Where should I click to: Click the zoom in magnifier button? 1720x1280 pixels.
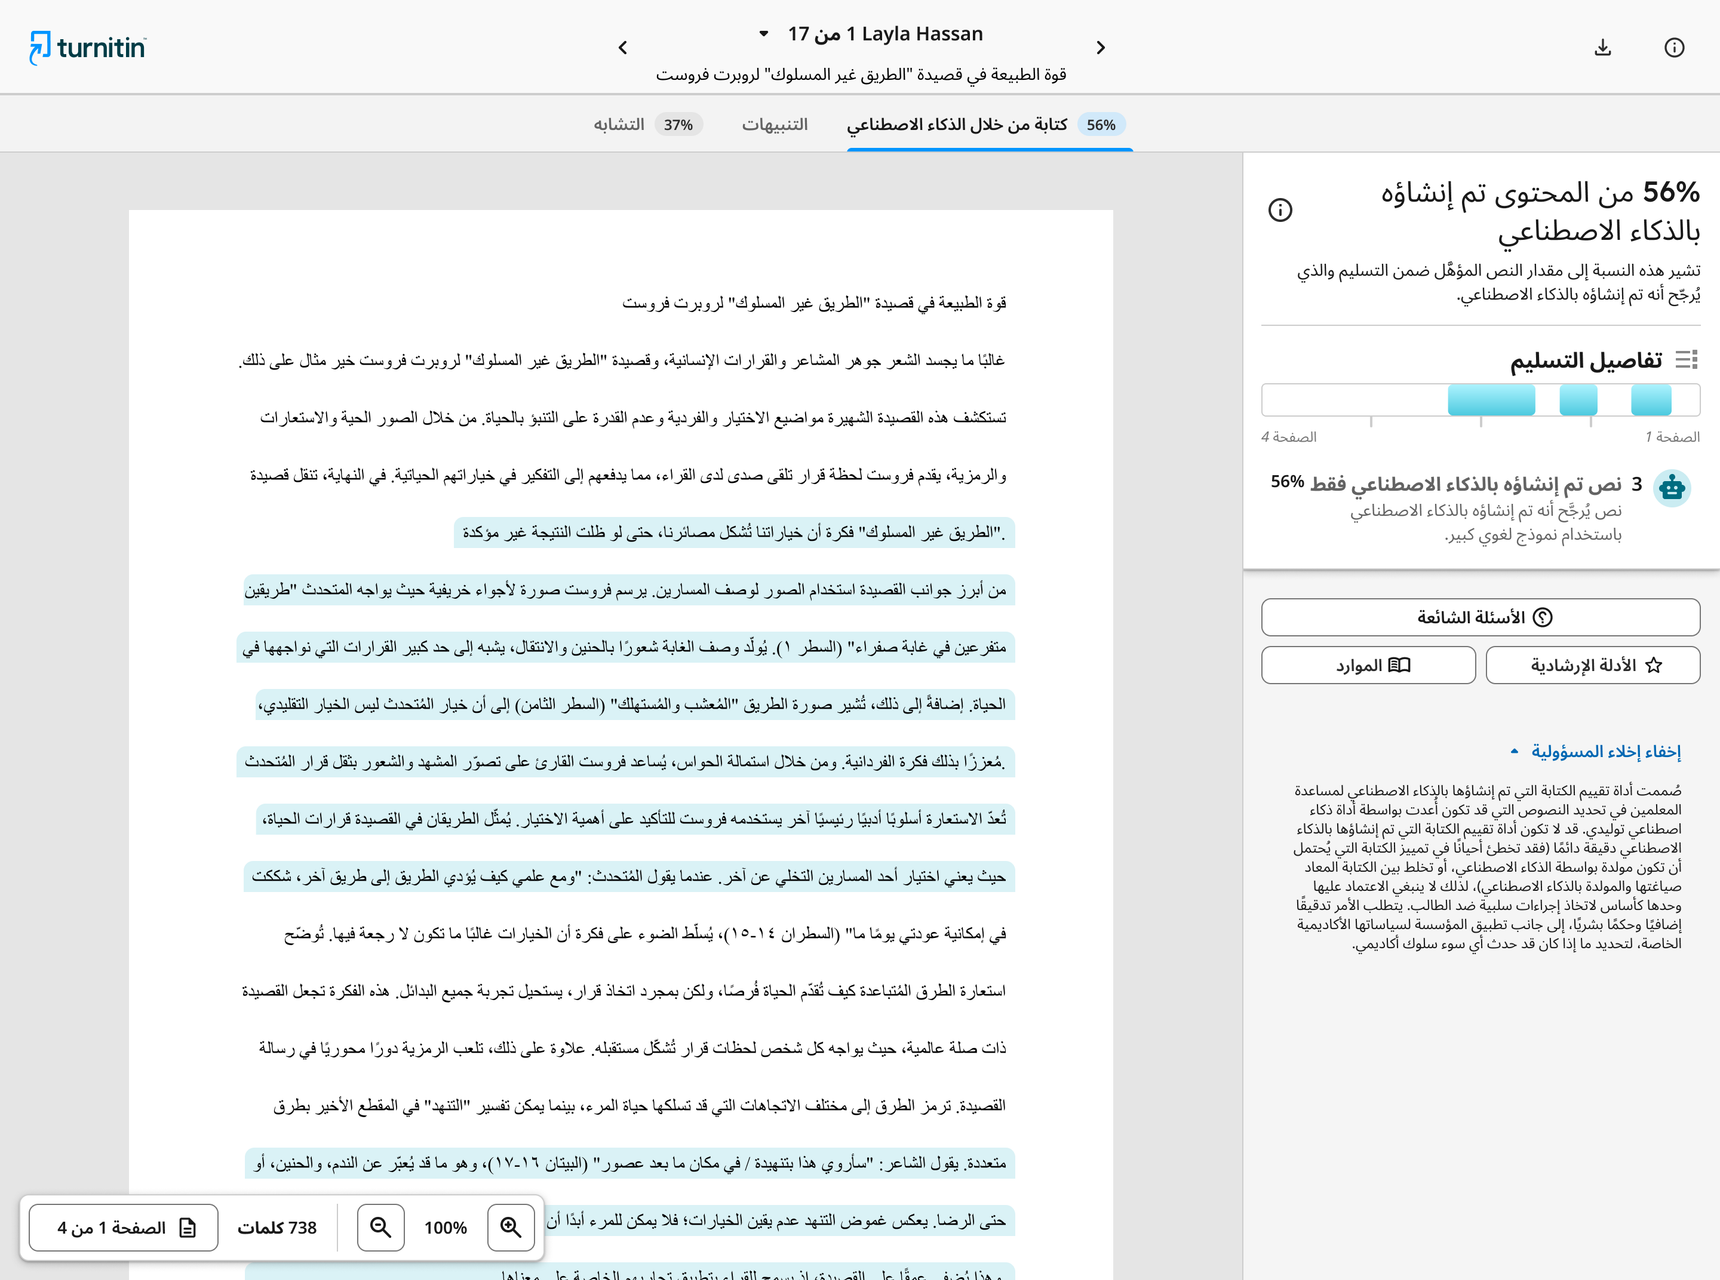(x=511, y=1227)
